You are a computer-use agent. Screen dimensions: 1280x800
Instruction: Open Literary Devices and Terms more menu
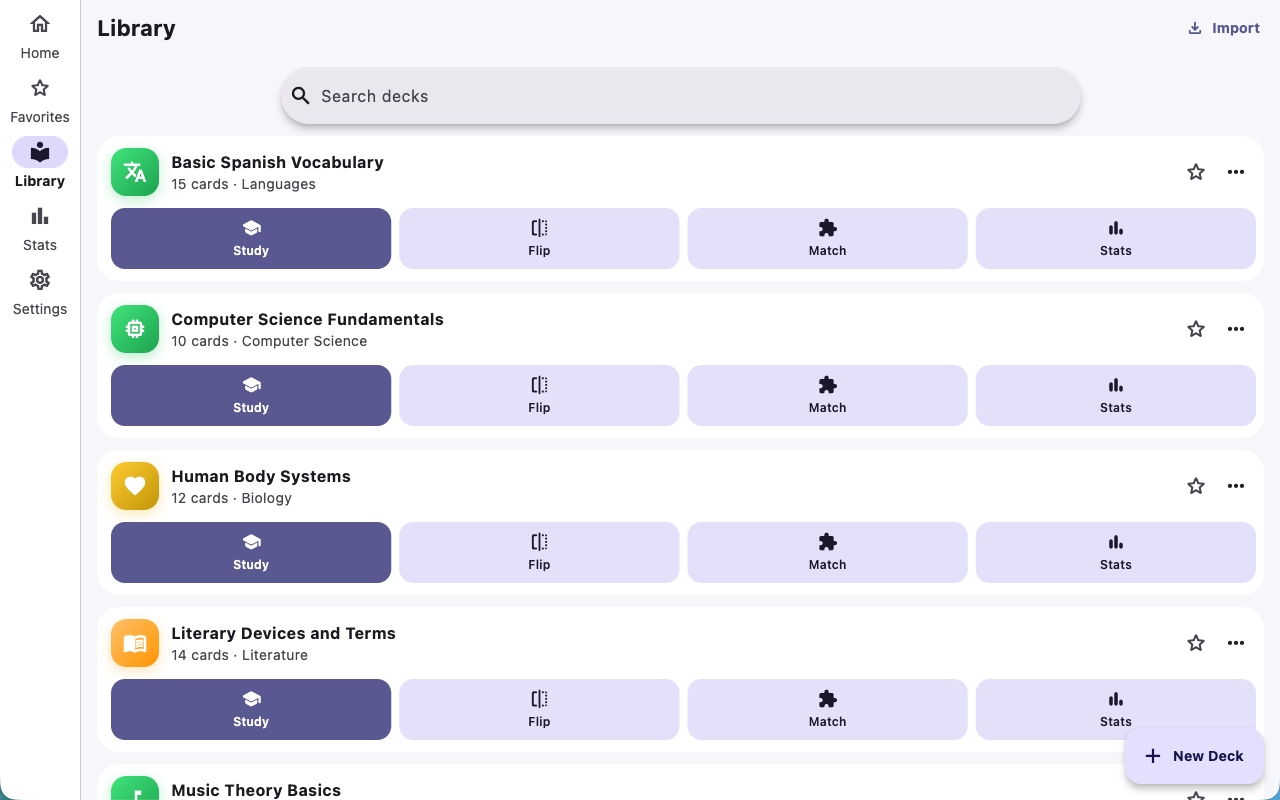tap(1236, 643)
